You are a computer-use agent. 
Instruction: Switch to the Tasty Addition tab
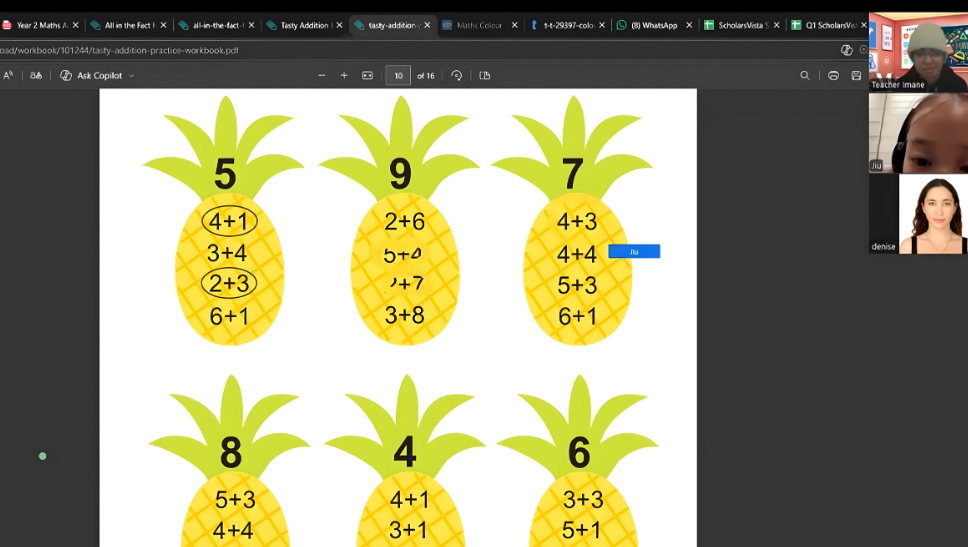pyautogui.click(x=301, y=25)
